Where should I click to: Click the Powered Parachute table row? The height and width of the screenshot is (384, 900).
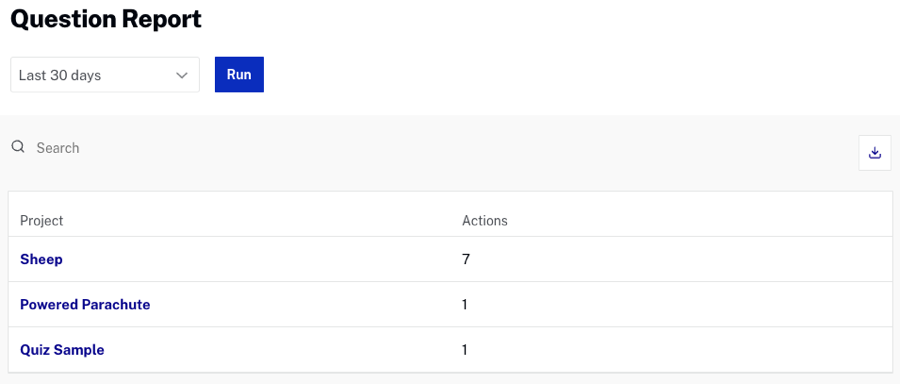coord(451,304)
